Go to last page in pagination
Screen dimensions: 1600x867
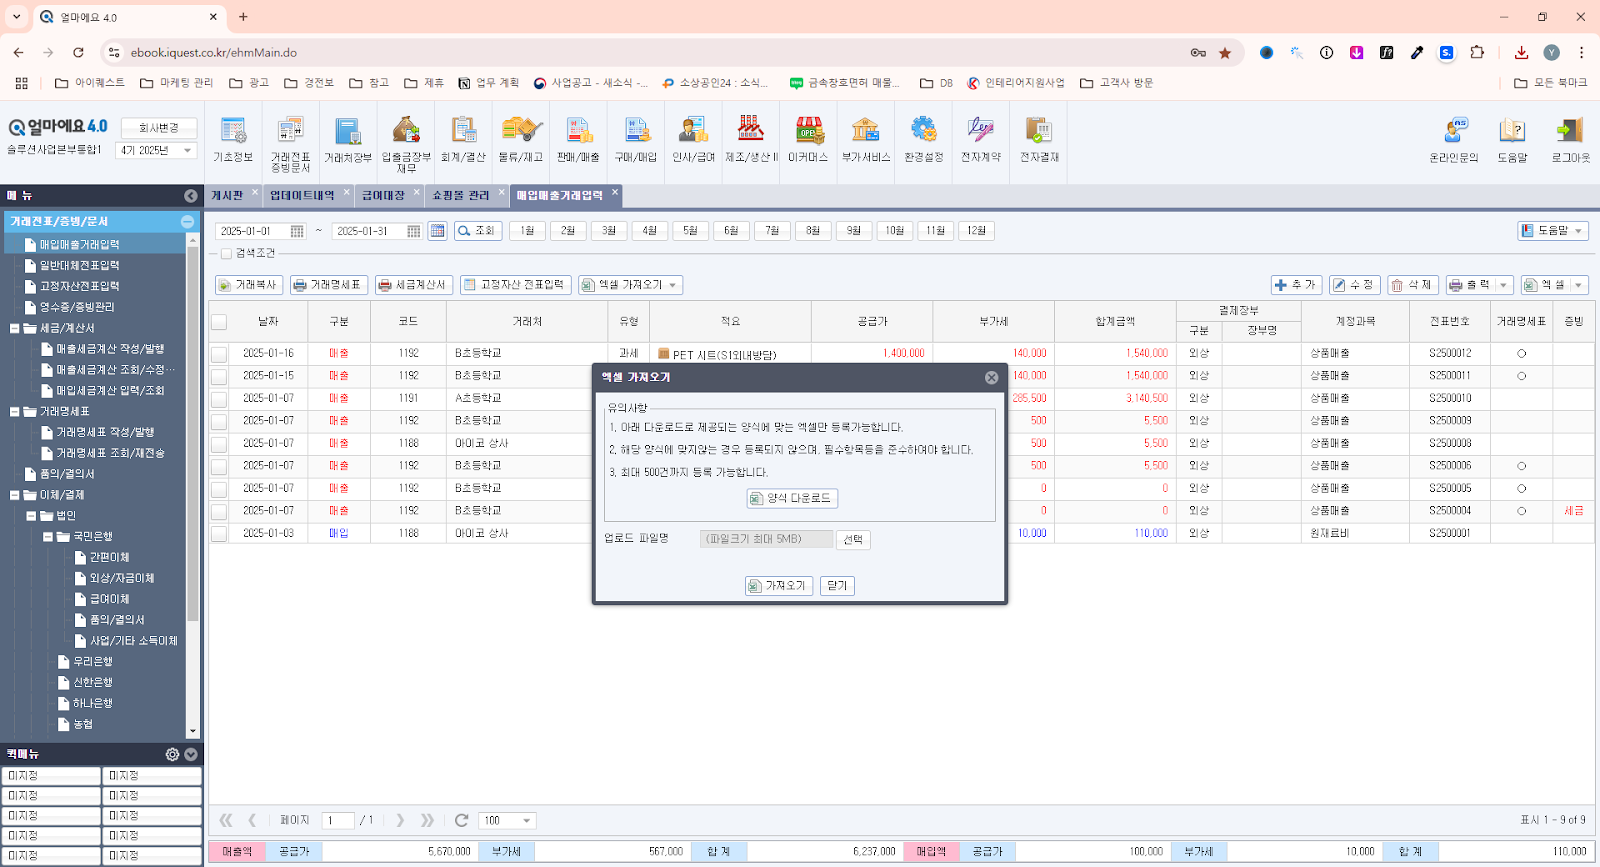(427, 820)
